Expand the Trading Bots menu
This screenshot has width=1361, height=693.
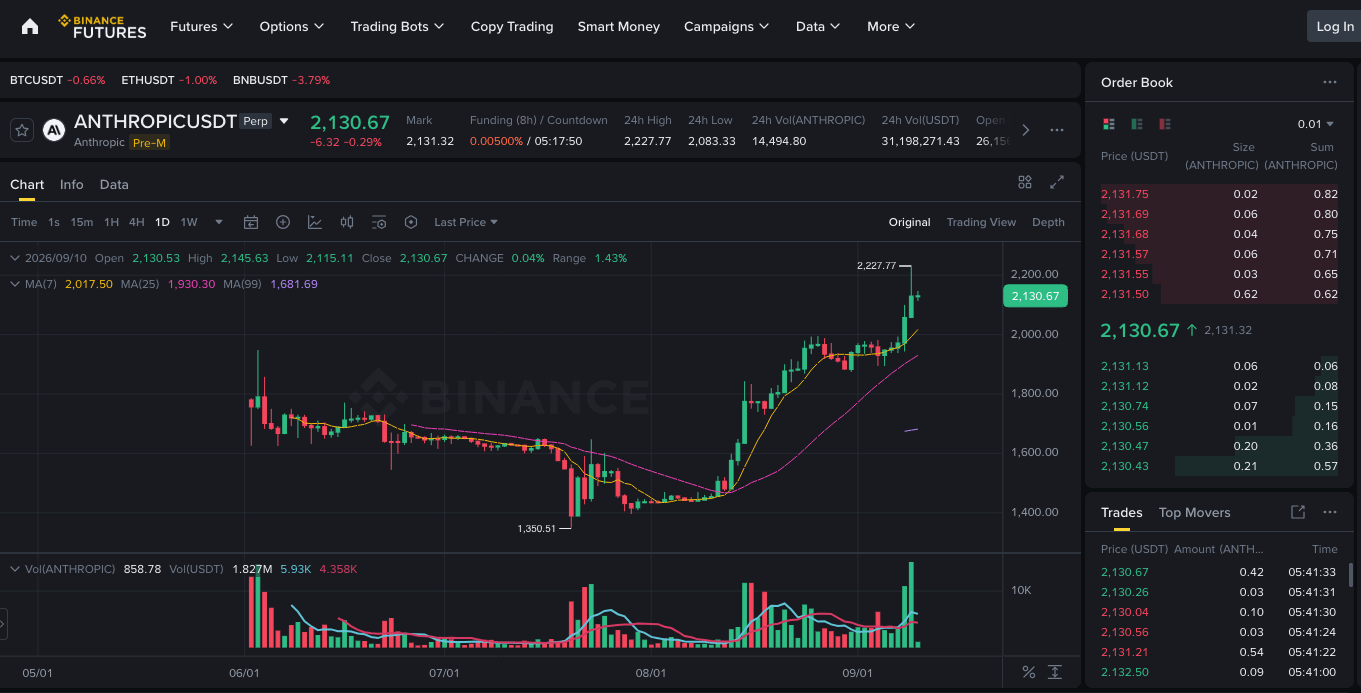click(397, 27)
